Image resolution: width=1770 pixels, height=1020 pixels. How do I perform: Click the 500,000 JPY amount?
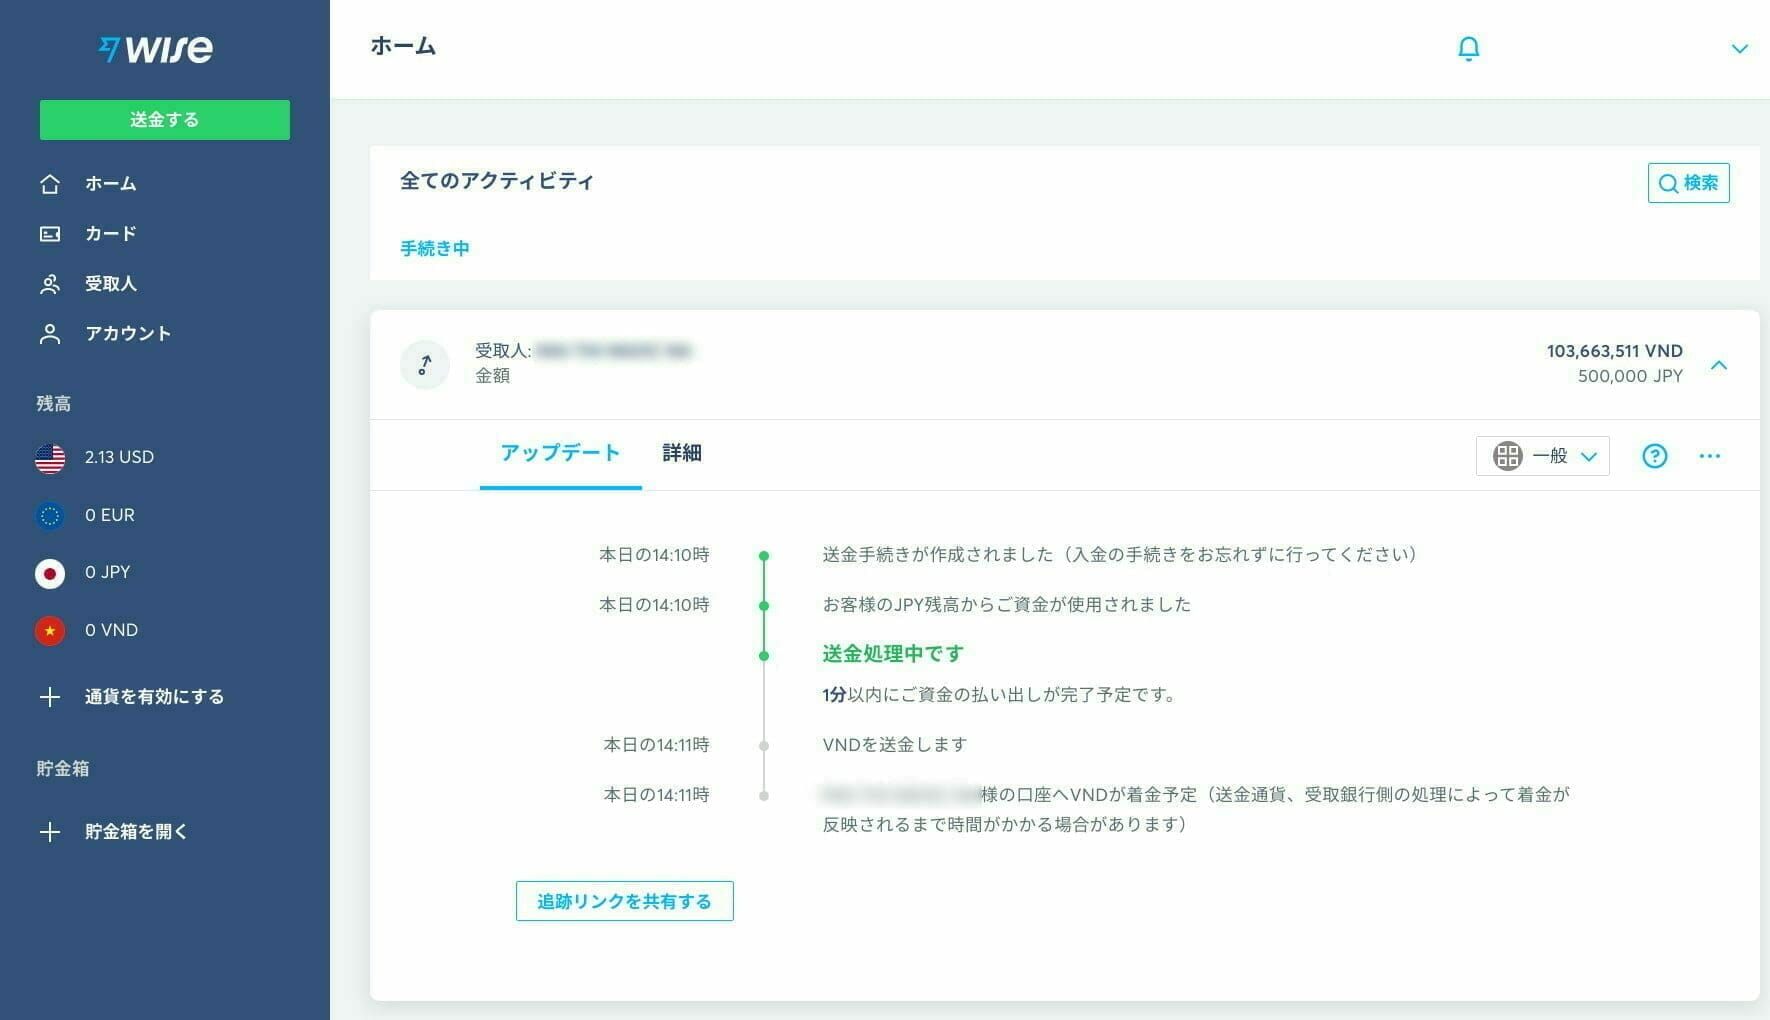click(1630, 376)
